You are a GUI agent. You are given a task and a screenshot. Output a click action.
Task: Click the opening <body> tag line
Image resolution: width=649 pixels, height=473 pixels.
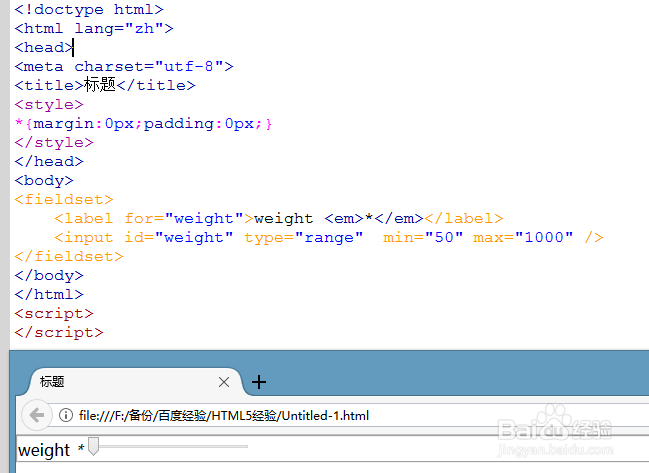click(44, 180)
